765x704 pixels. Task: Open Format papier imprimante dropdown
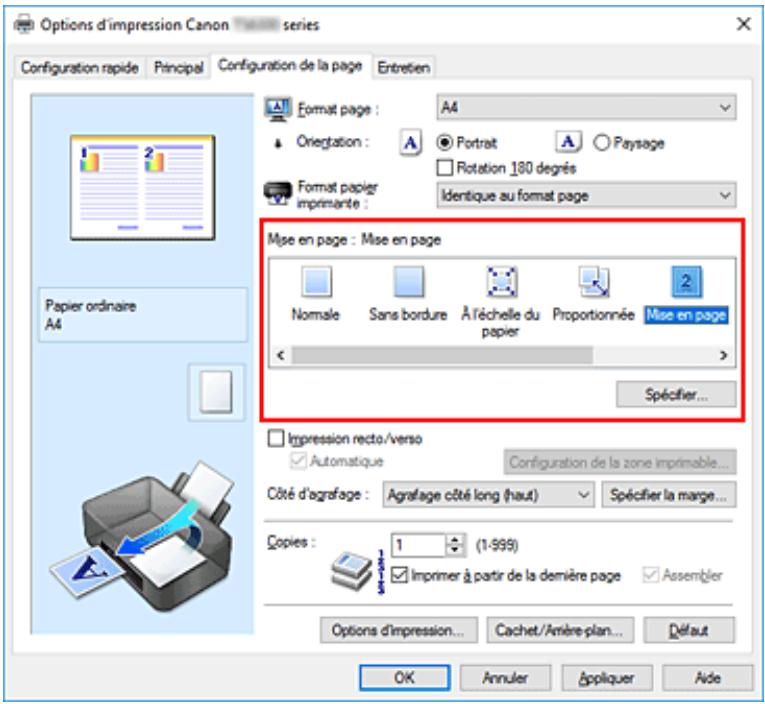point(586,196)
